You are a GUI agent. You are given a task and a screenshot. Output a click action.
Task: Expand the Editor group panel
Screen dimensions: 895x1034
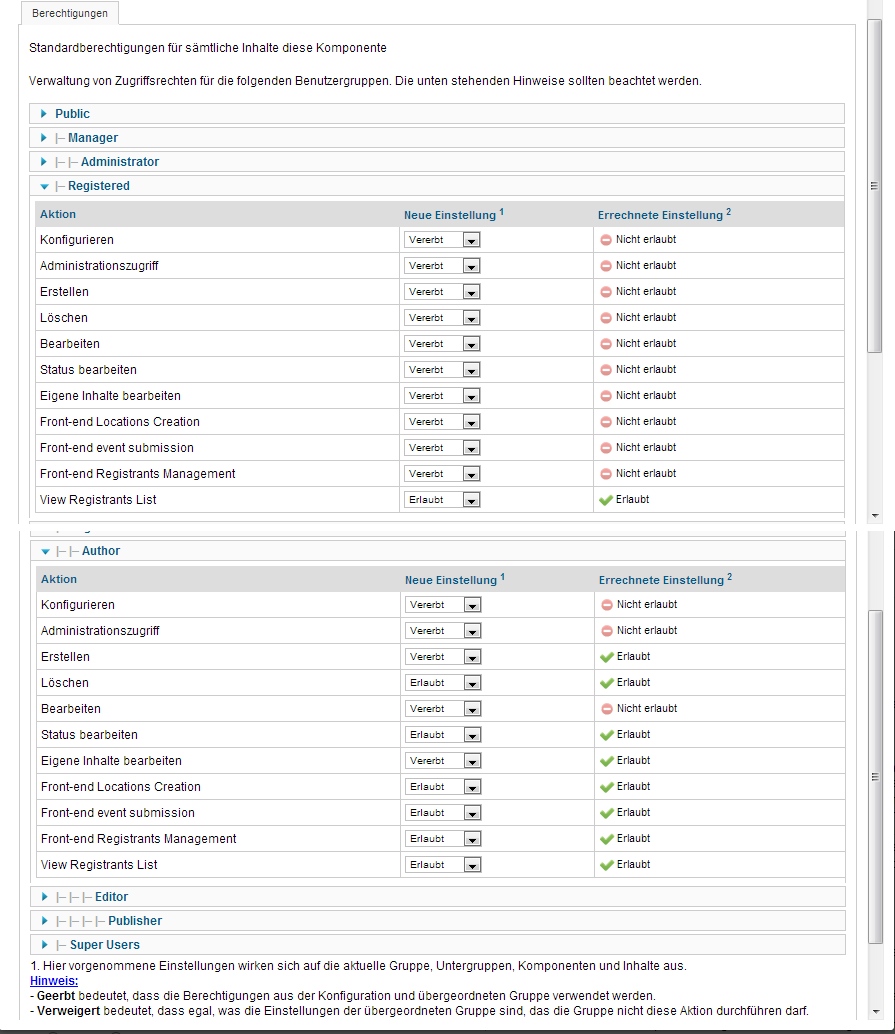click(x=111, y=897)
